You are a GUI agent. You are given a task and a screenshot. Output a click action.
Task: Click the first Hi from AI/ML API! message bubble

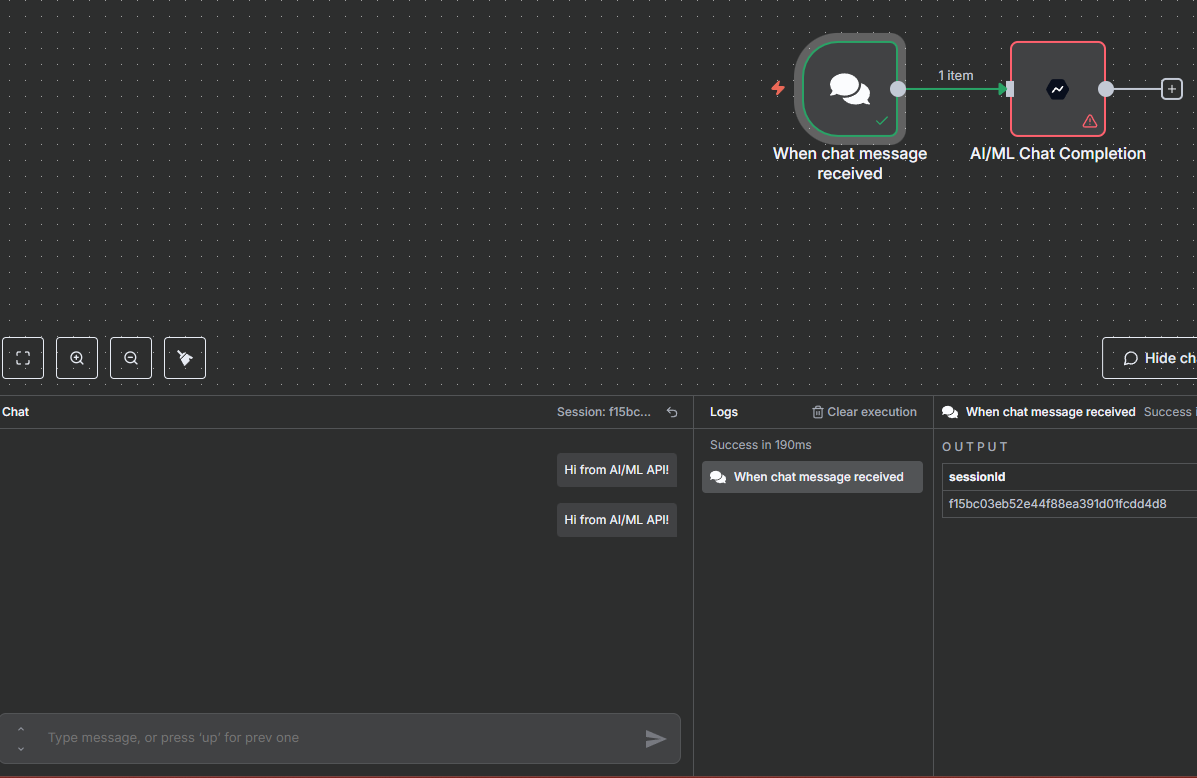(616, 470)
